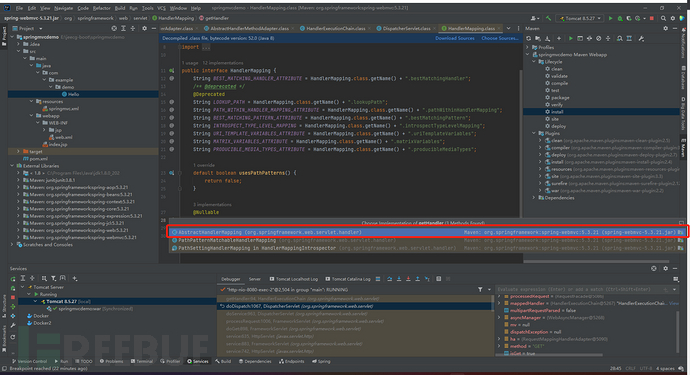The height and width of the screenshot is (375, 690).
Task: Choose PathPatternMatchableHandlerMapping implementation in popup
Action: pyautogui.click(x=428, y=240)
